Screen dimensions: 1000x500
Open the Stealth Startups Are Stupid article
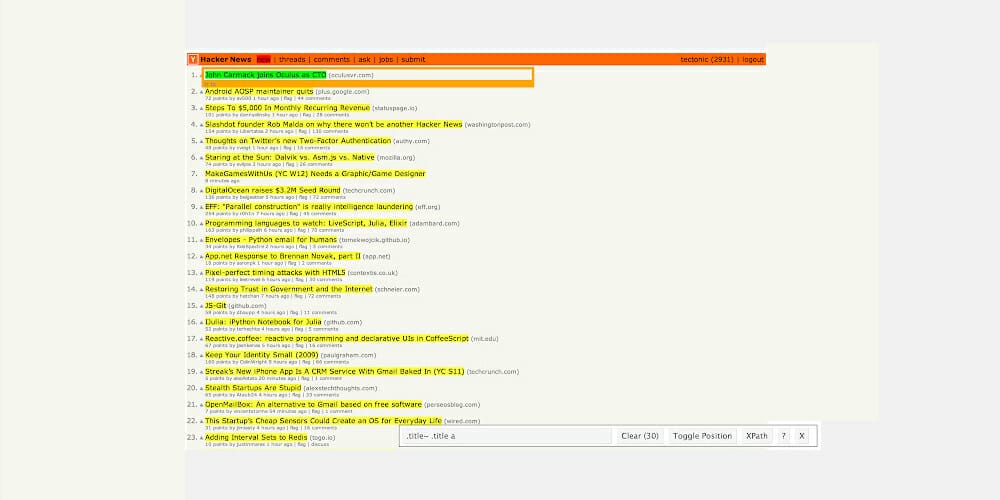[253, 388]
